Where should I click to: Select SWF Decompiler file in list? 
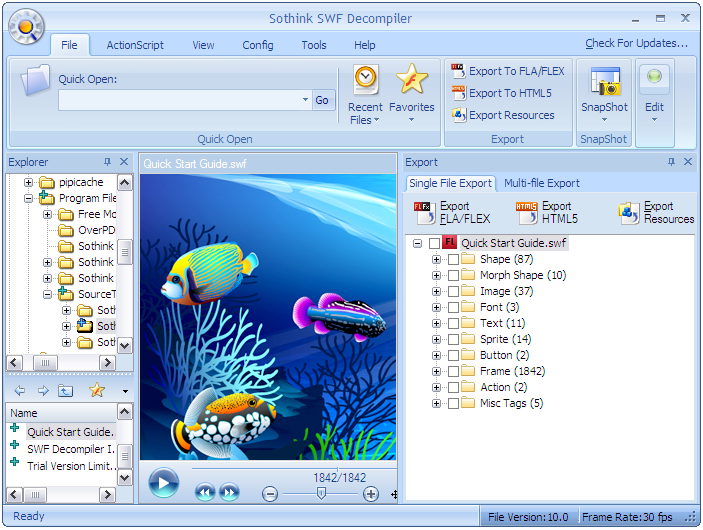click(71, 449)
